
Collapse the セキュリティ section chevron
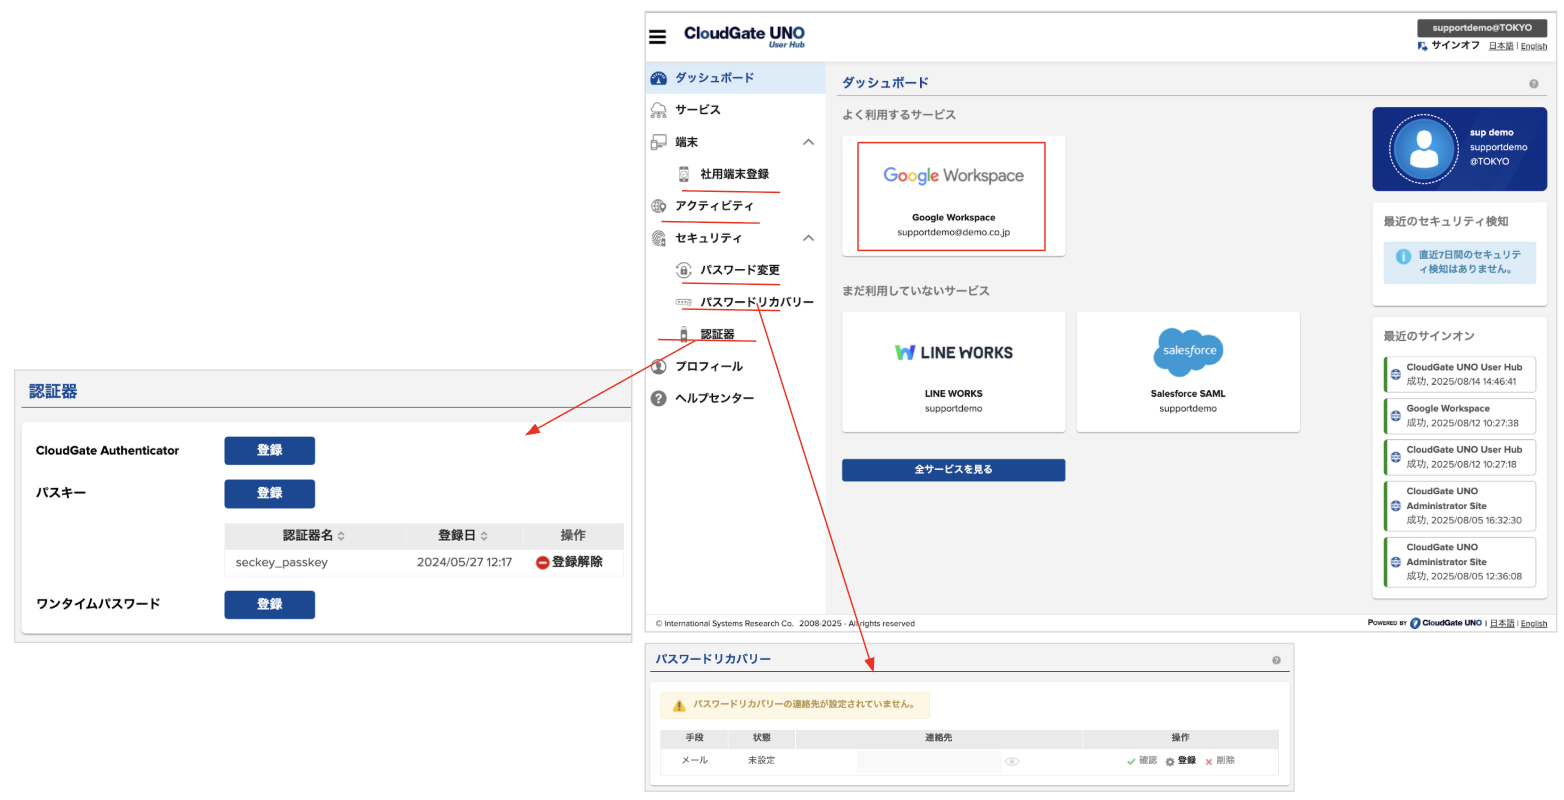pos(808,238)
